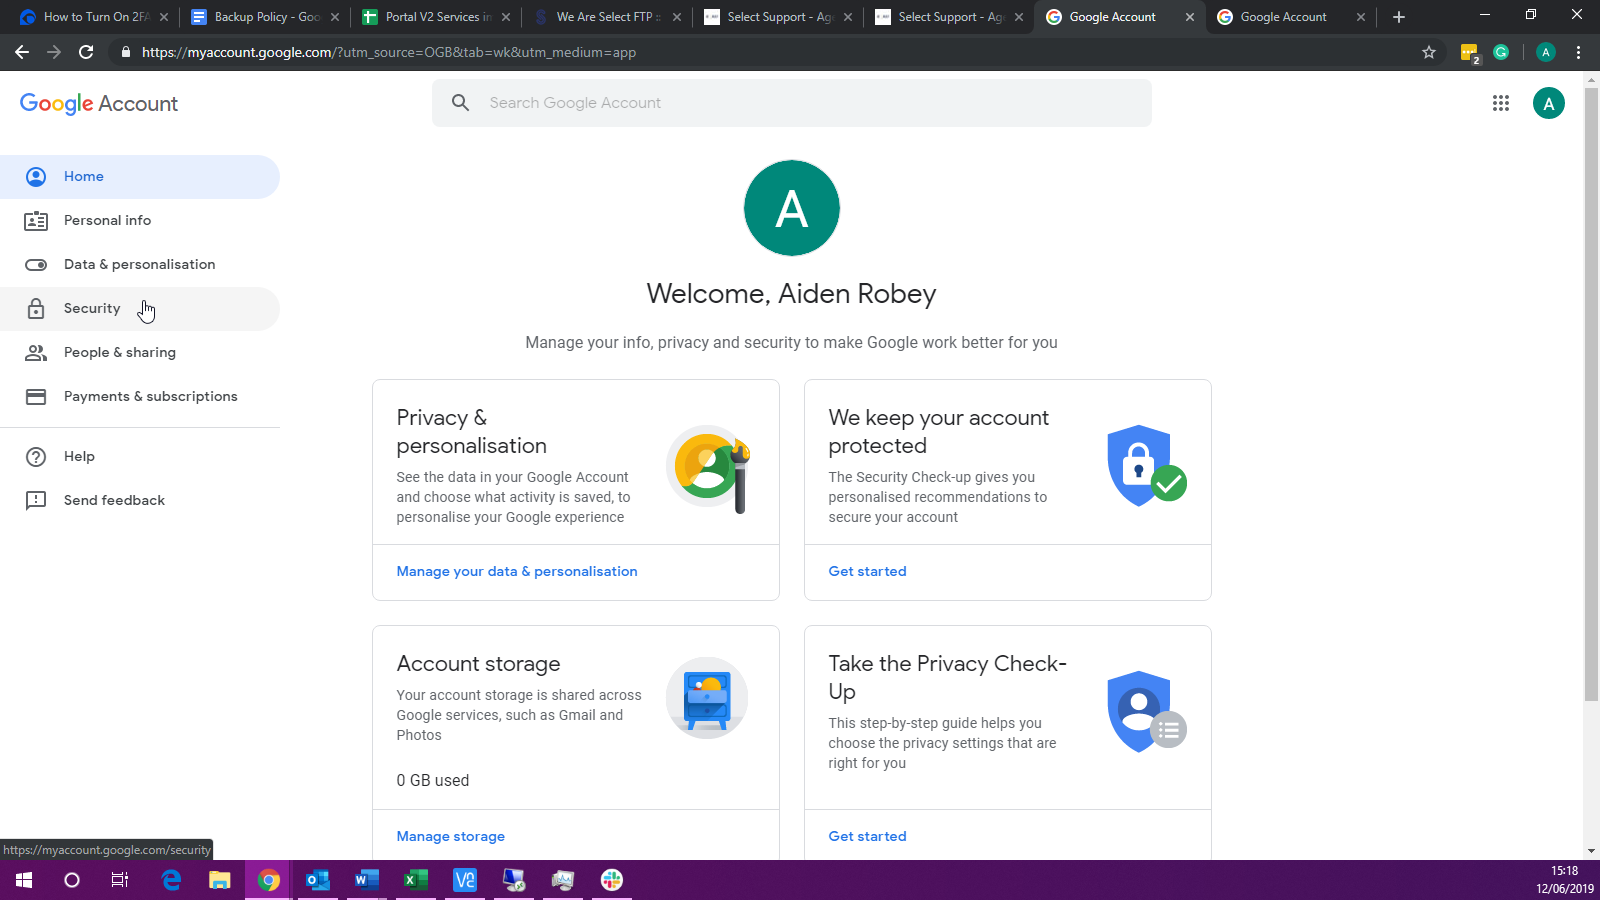
Task: Open a new browser tab
Action: point(1399,17)
